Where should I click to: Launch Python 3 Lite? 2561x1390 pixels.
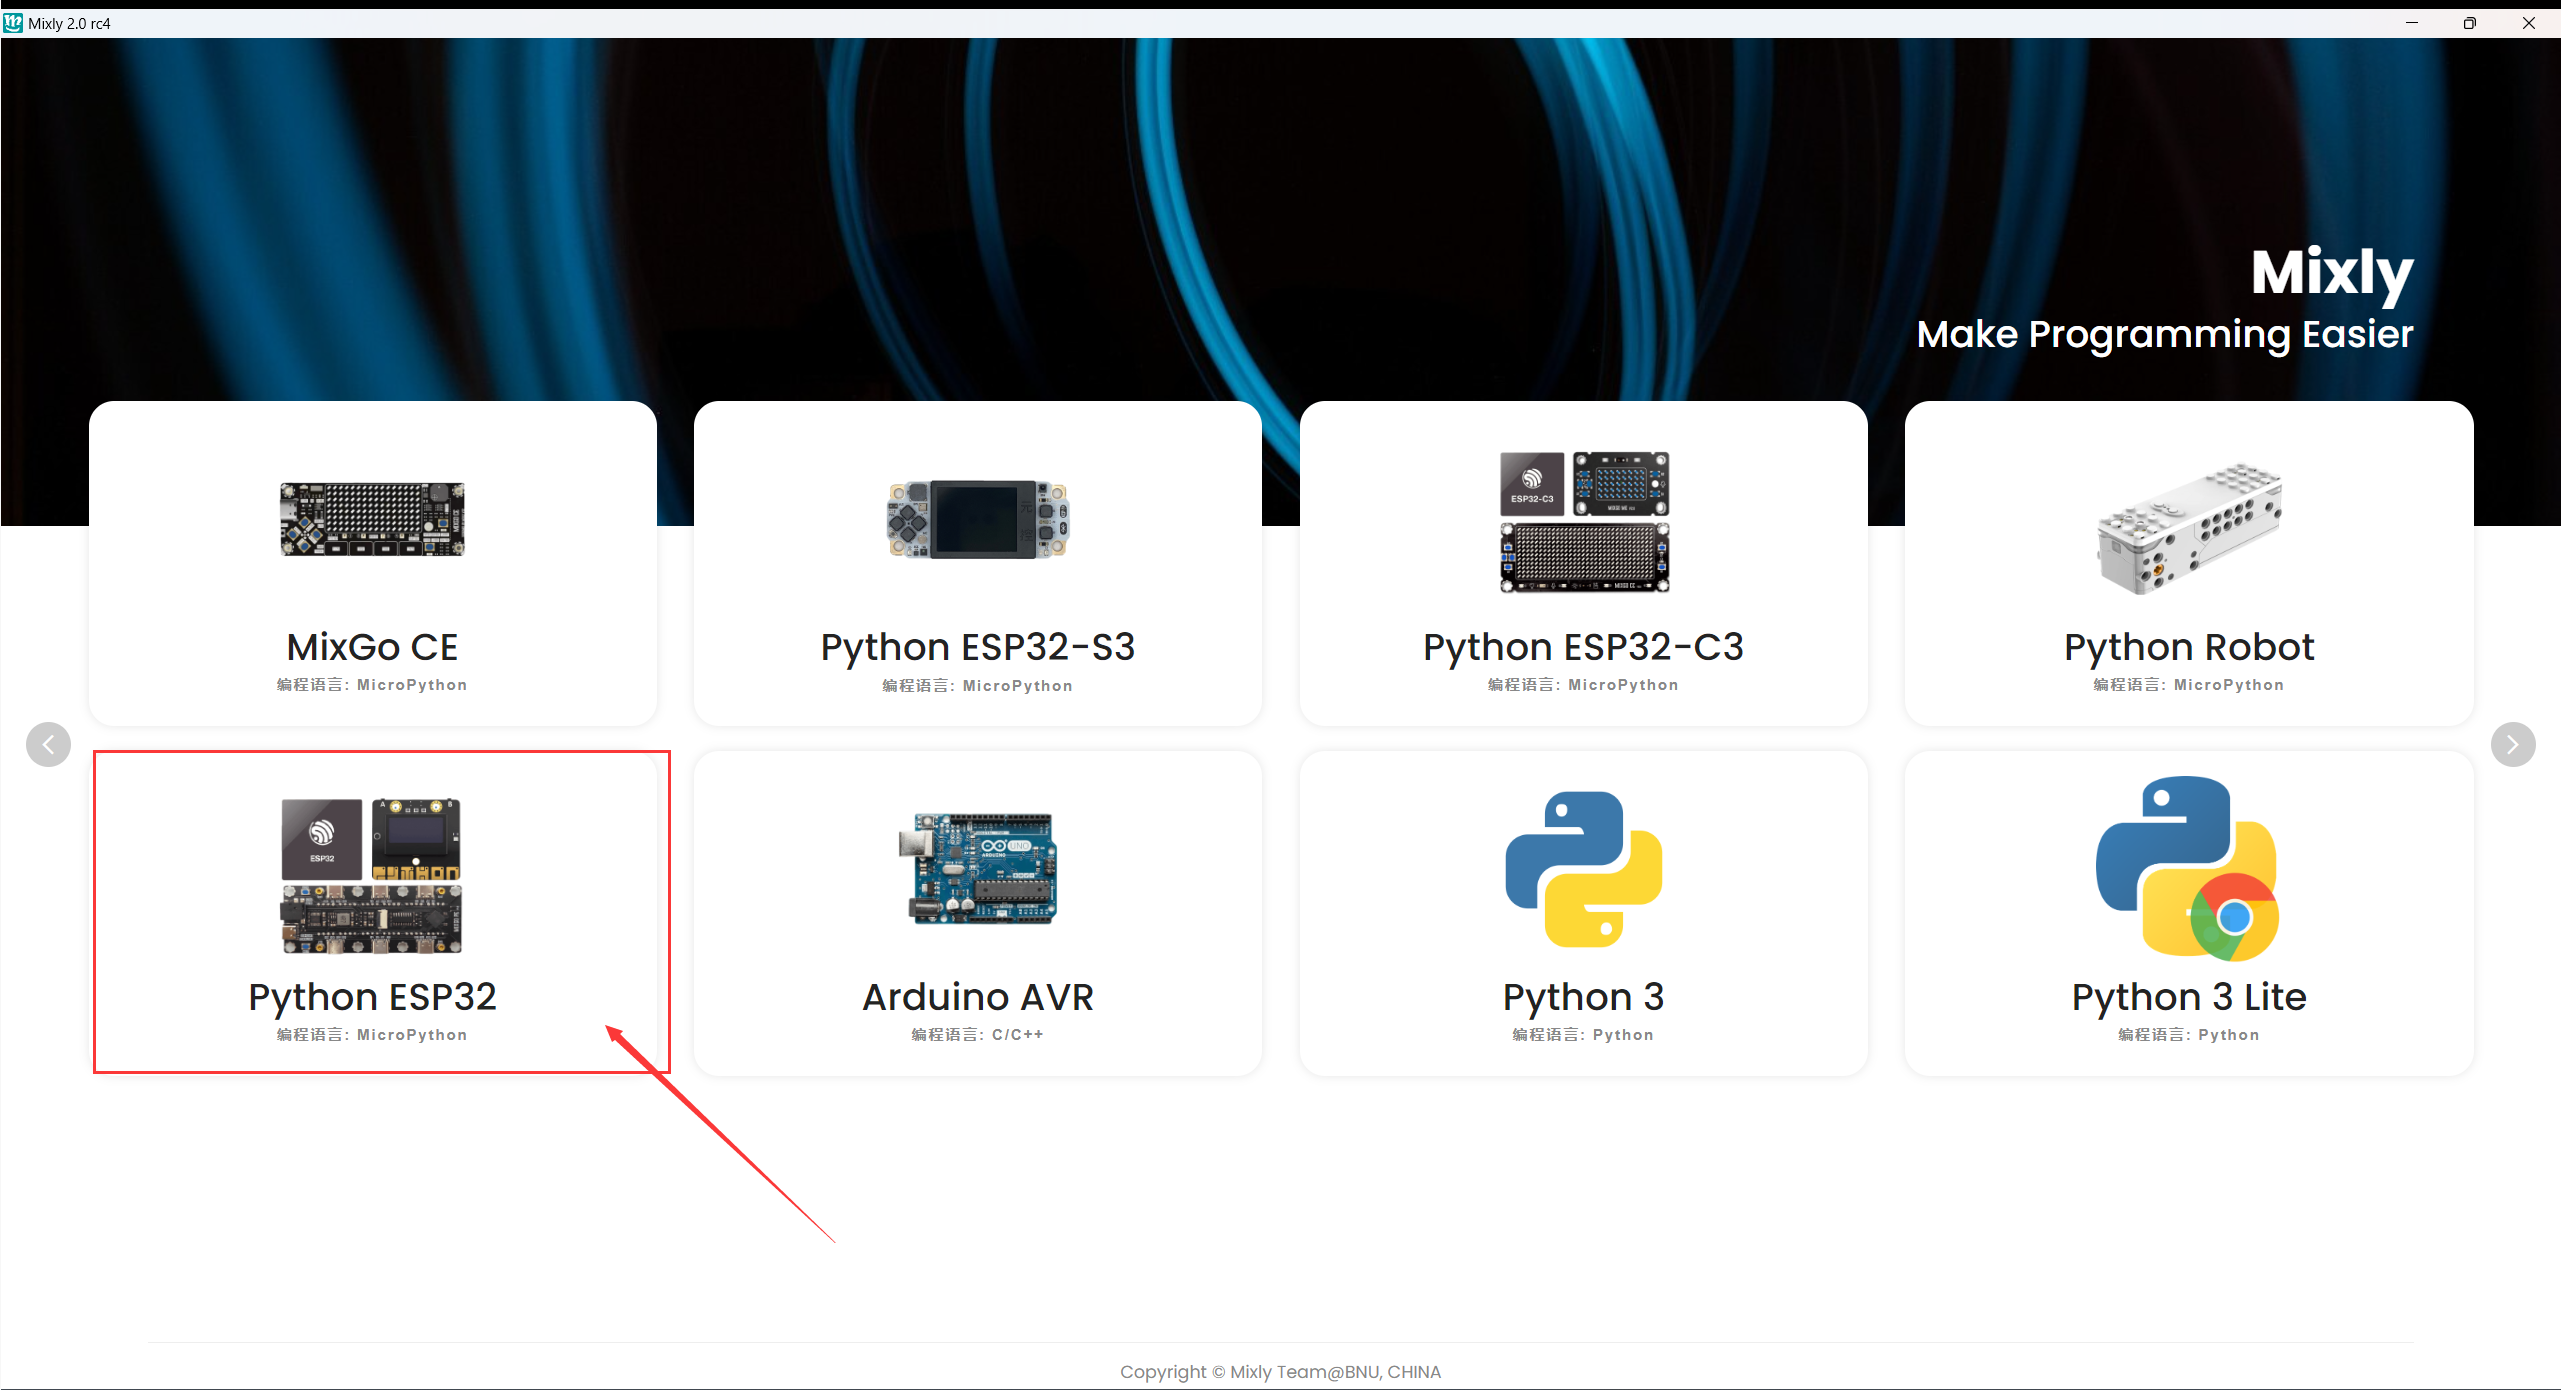2188,910
